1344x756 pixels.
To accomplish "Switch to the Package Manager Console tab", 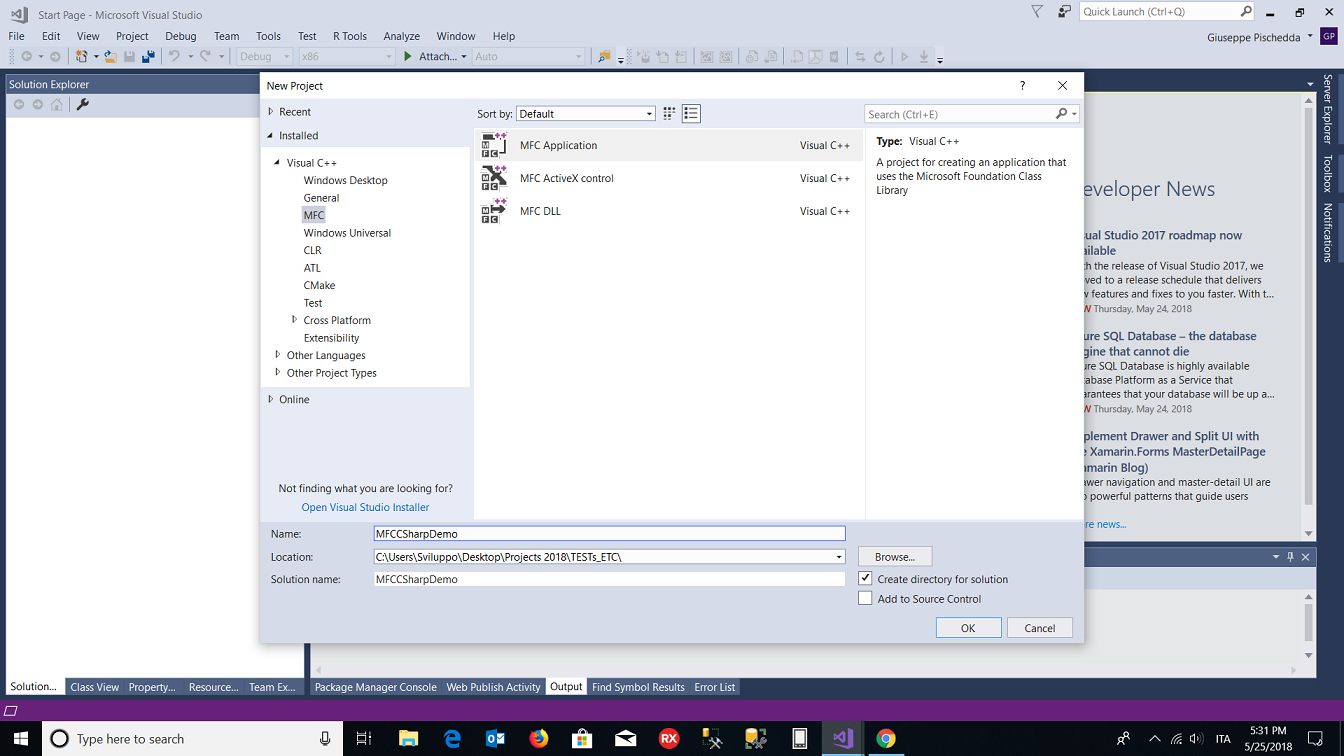I will click(x=376, y=687).
